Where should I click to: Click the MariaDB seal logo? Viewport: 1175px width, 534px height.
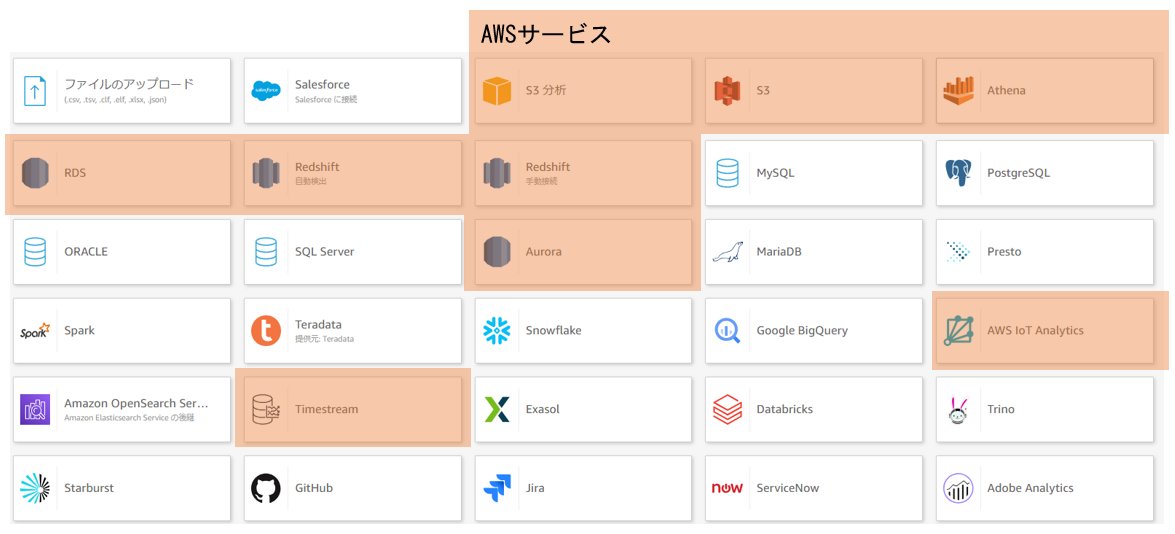click(727, 252)
